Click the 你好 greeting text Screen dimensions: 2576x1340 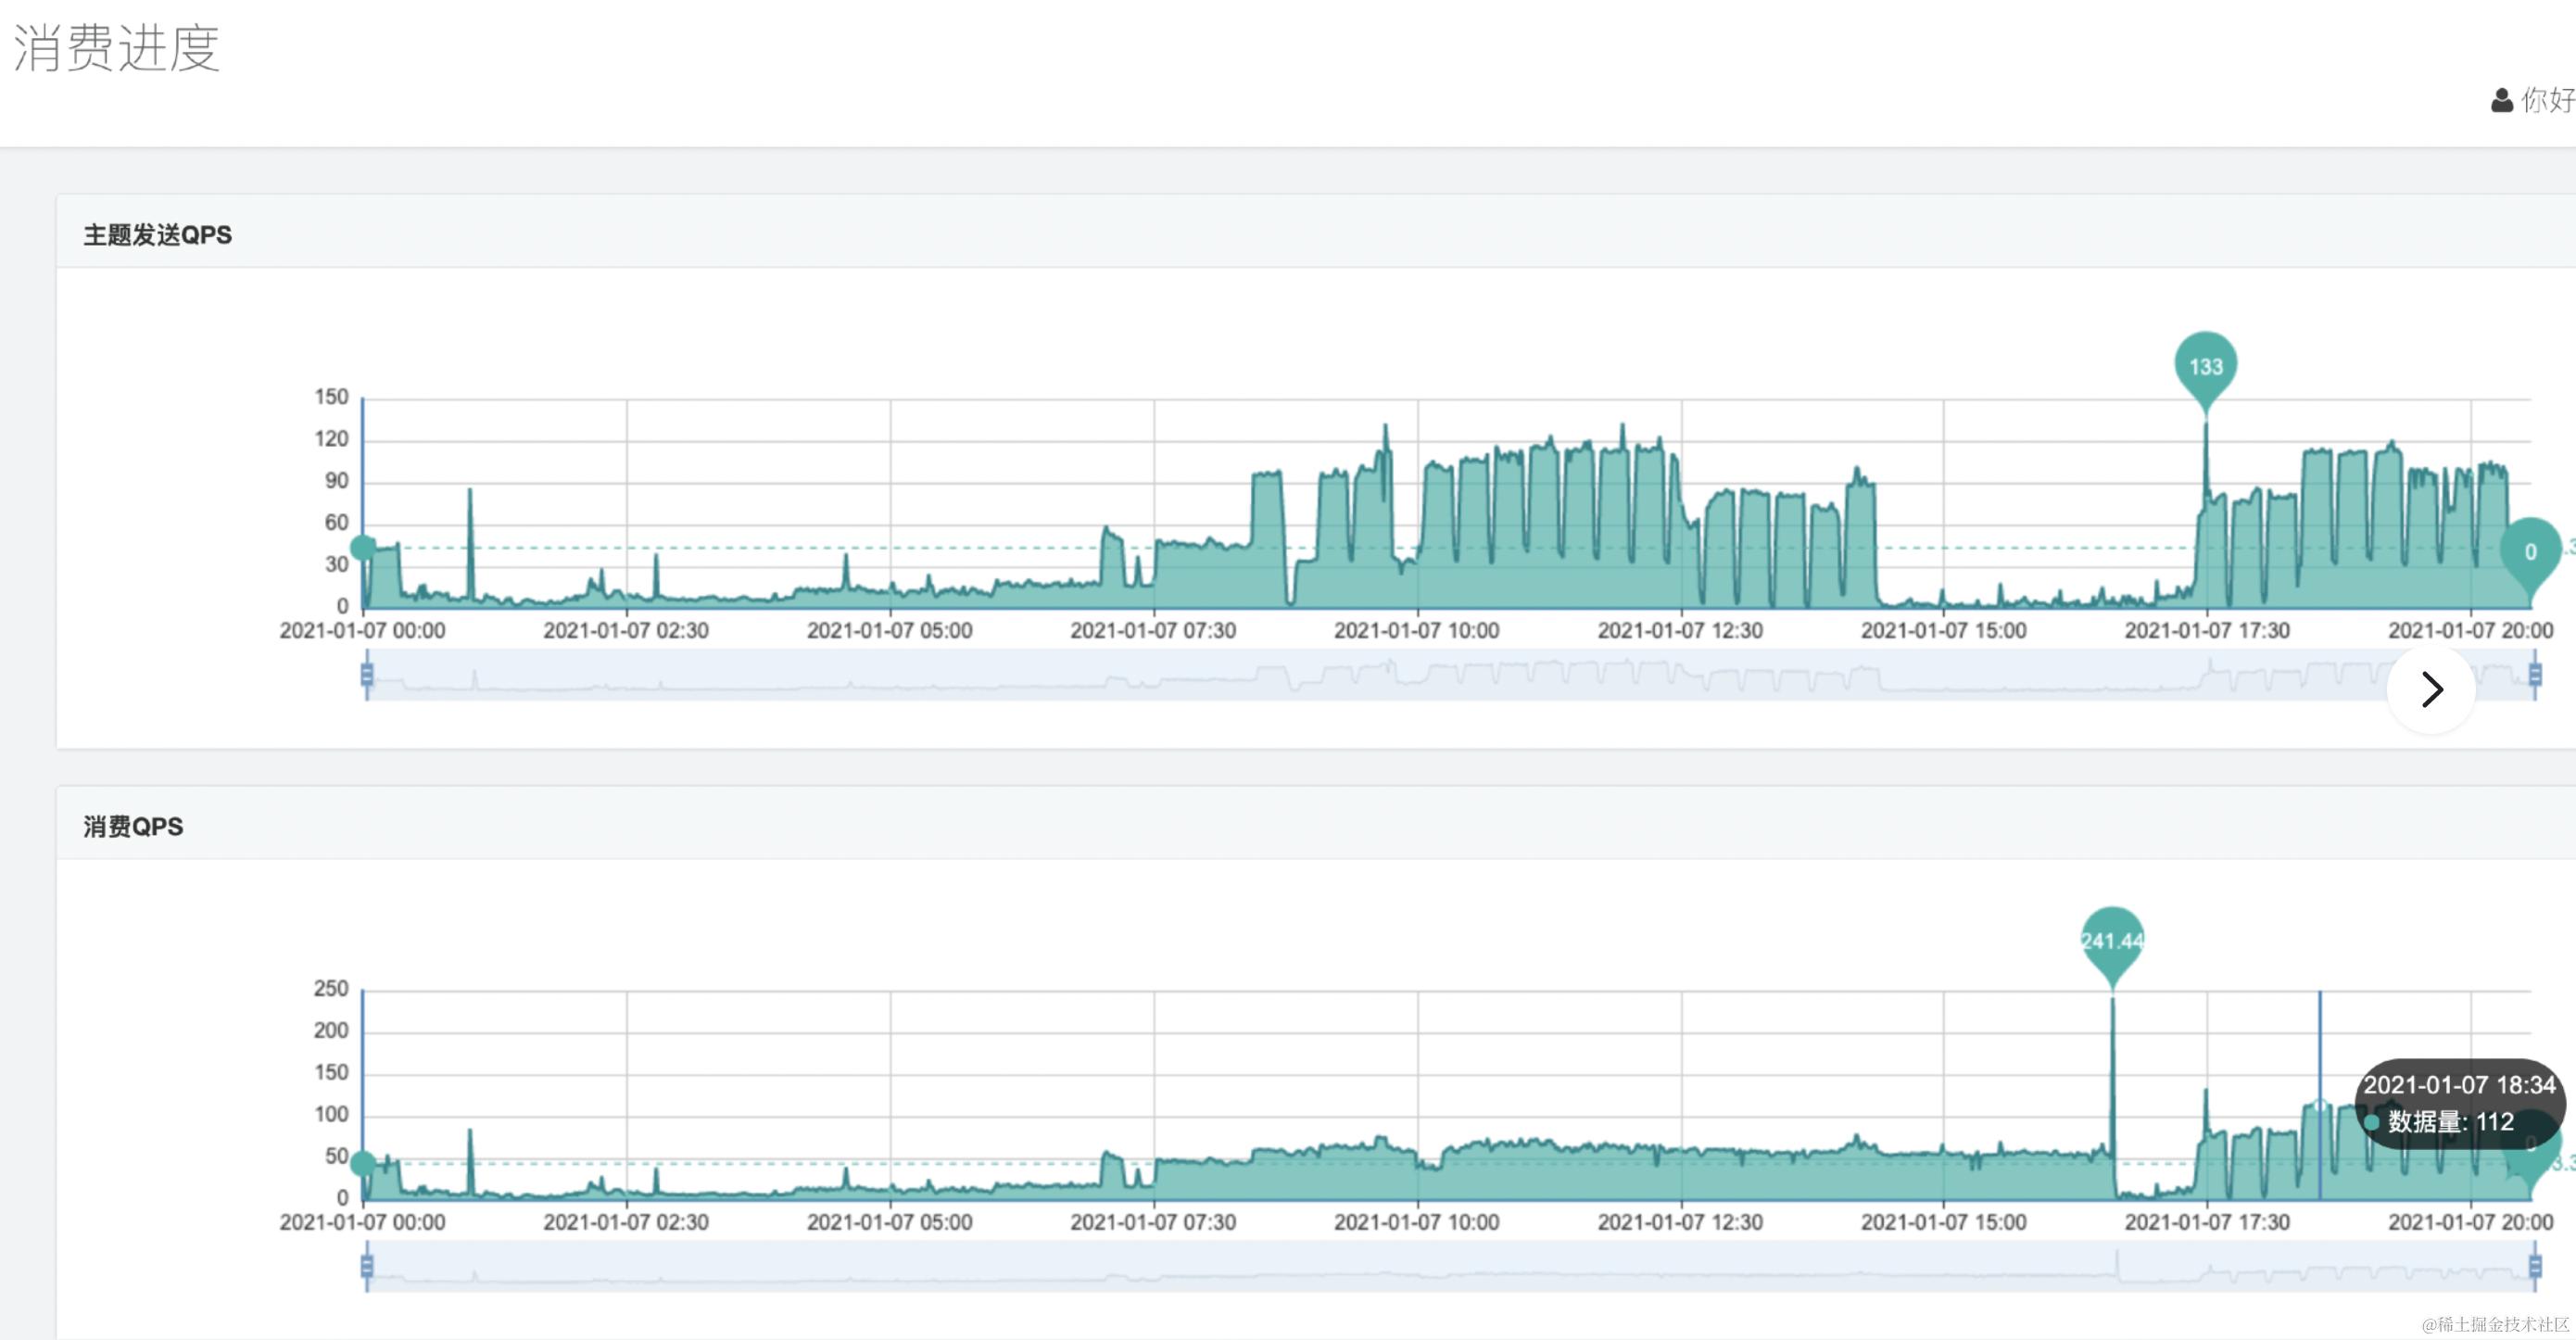[x=2546, y=100]
